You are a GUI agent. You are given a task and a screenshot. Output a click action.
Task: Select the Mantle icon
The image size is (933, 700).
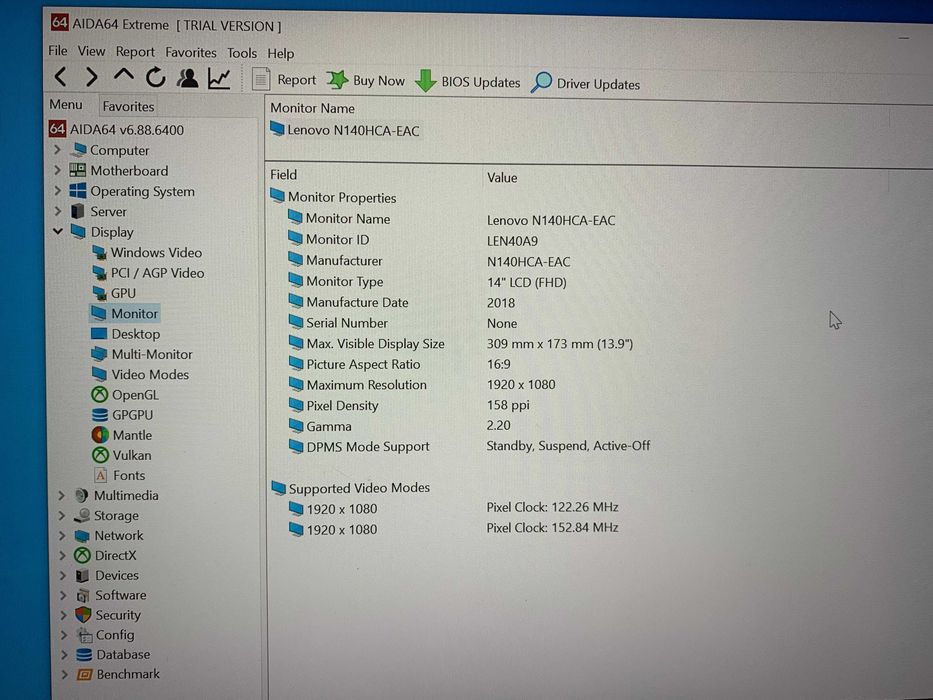coord(100,435)
